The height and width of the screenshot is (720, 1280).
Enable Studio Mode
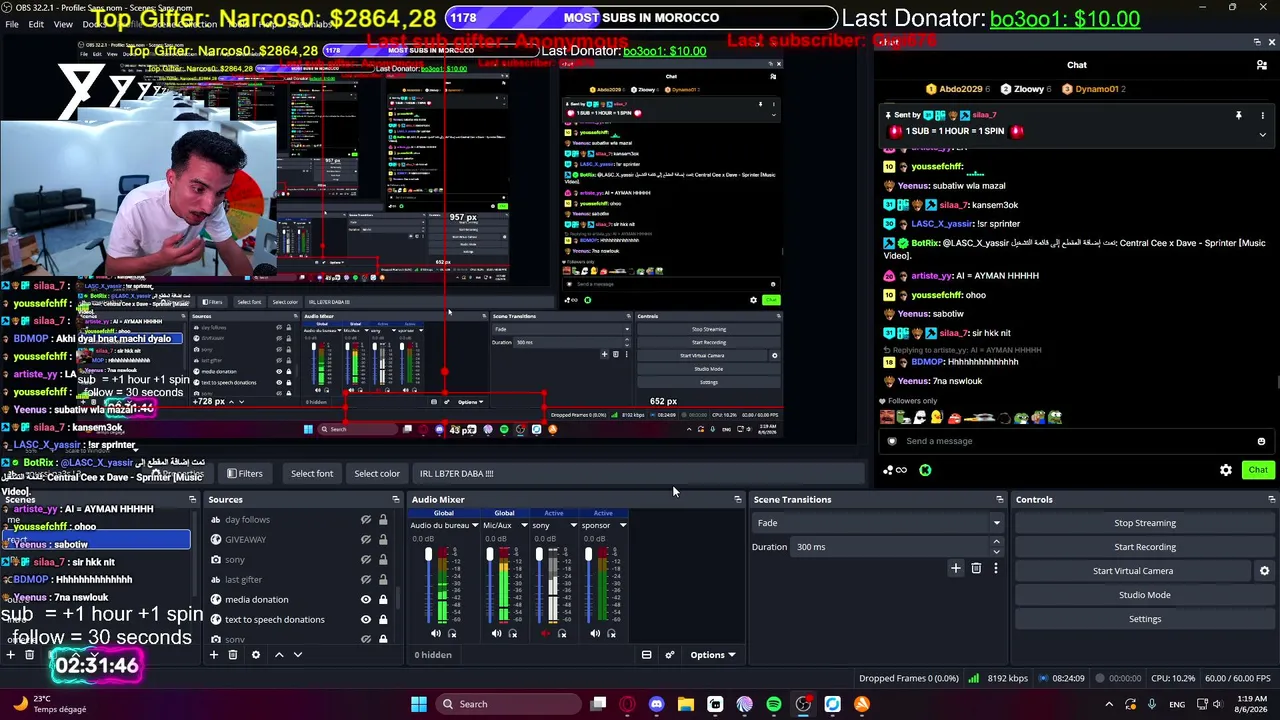pyautogui.click(x=1145, y=595)
